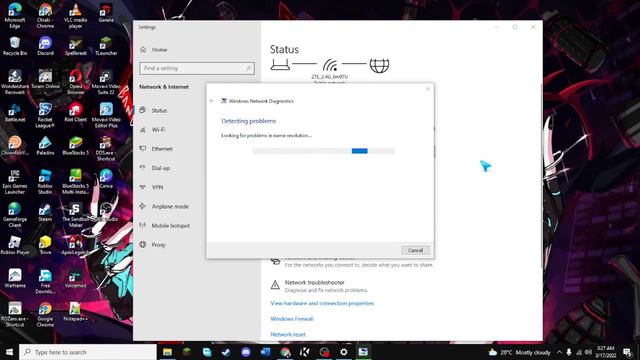Image resolution: width=640 pixels, height=360 pixels.
Task: Open Gameforge Client desktop shortcut
Action: click(15, 215)
